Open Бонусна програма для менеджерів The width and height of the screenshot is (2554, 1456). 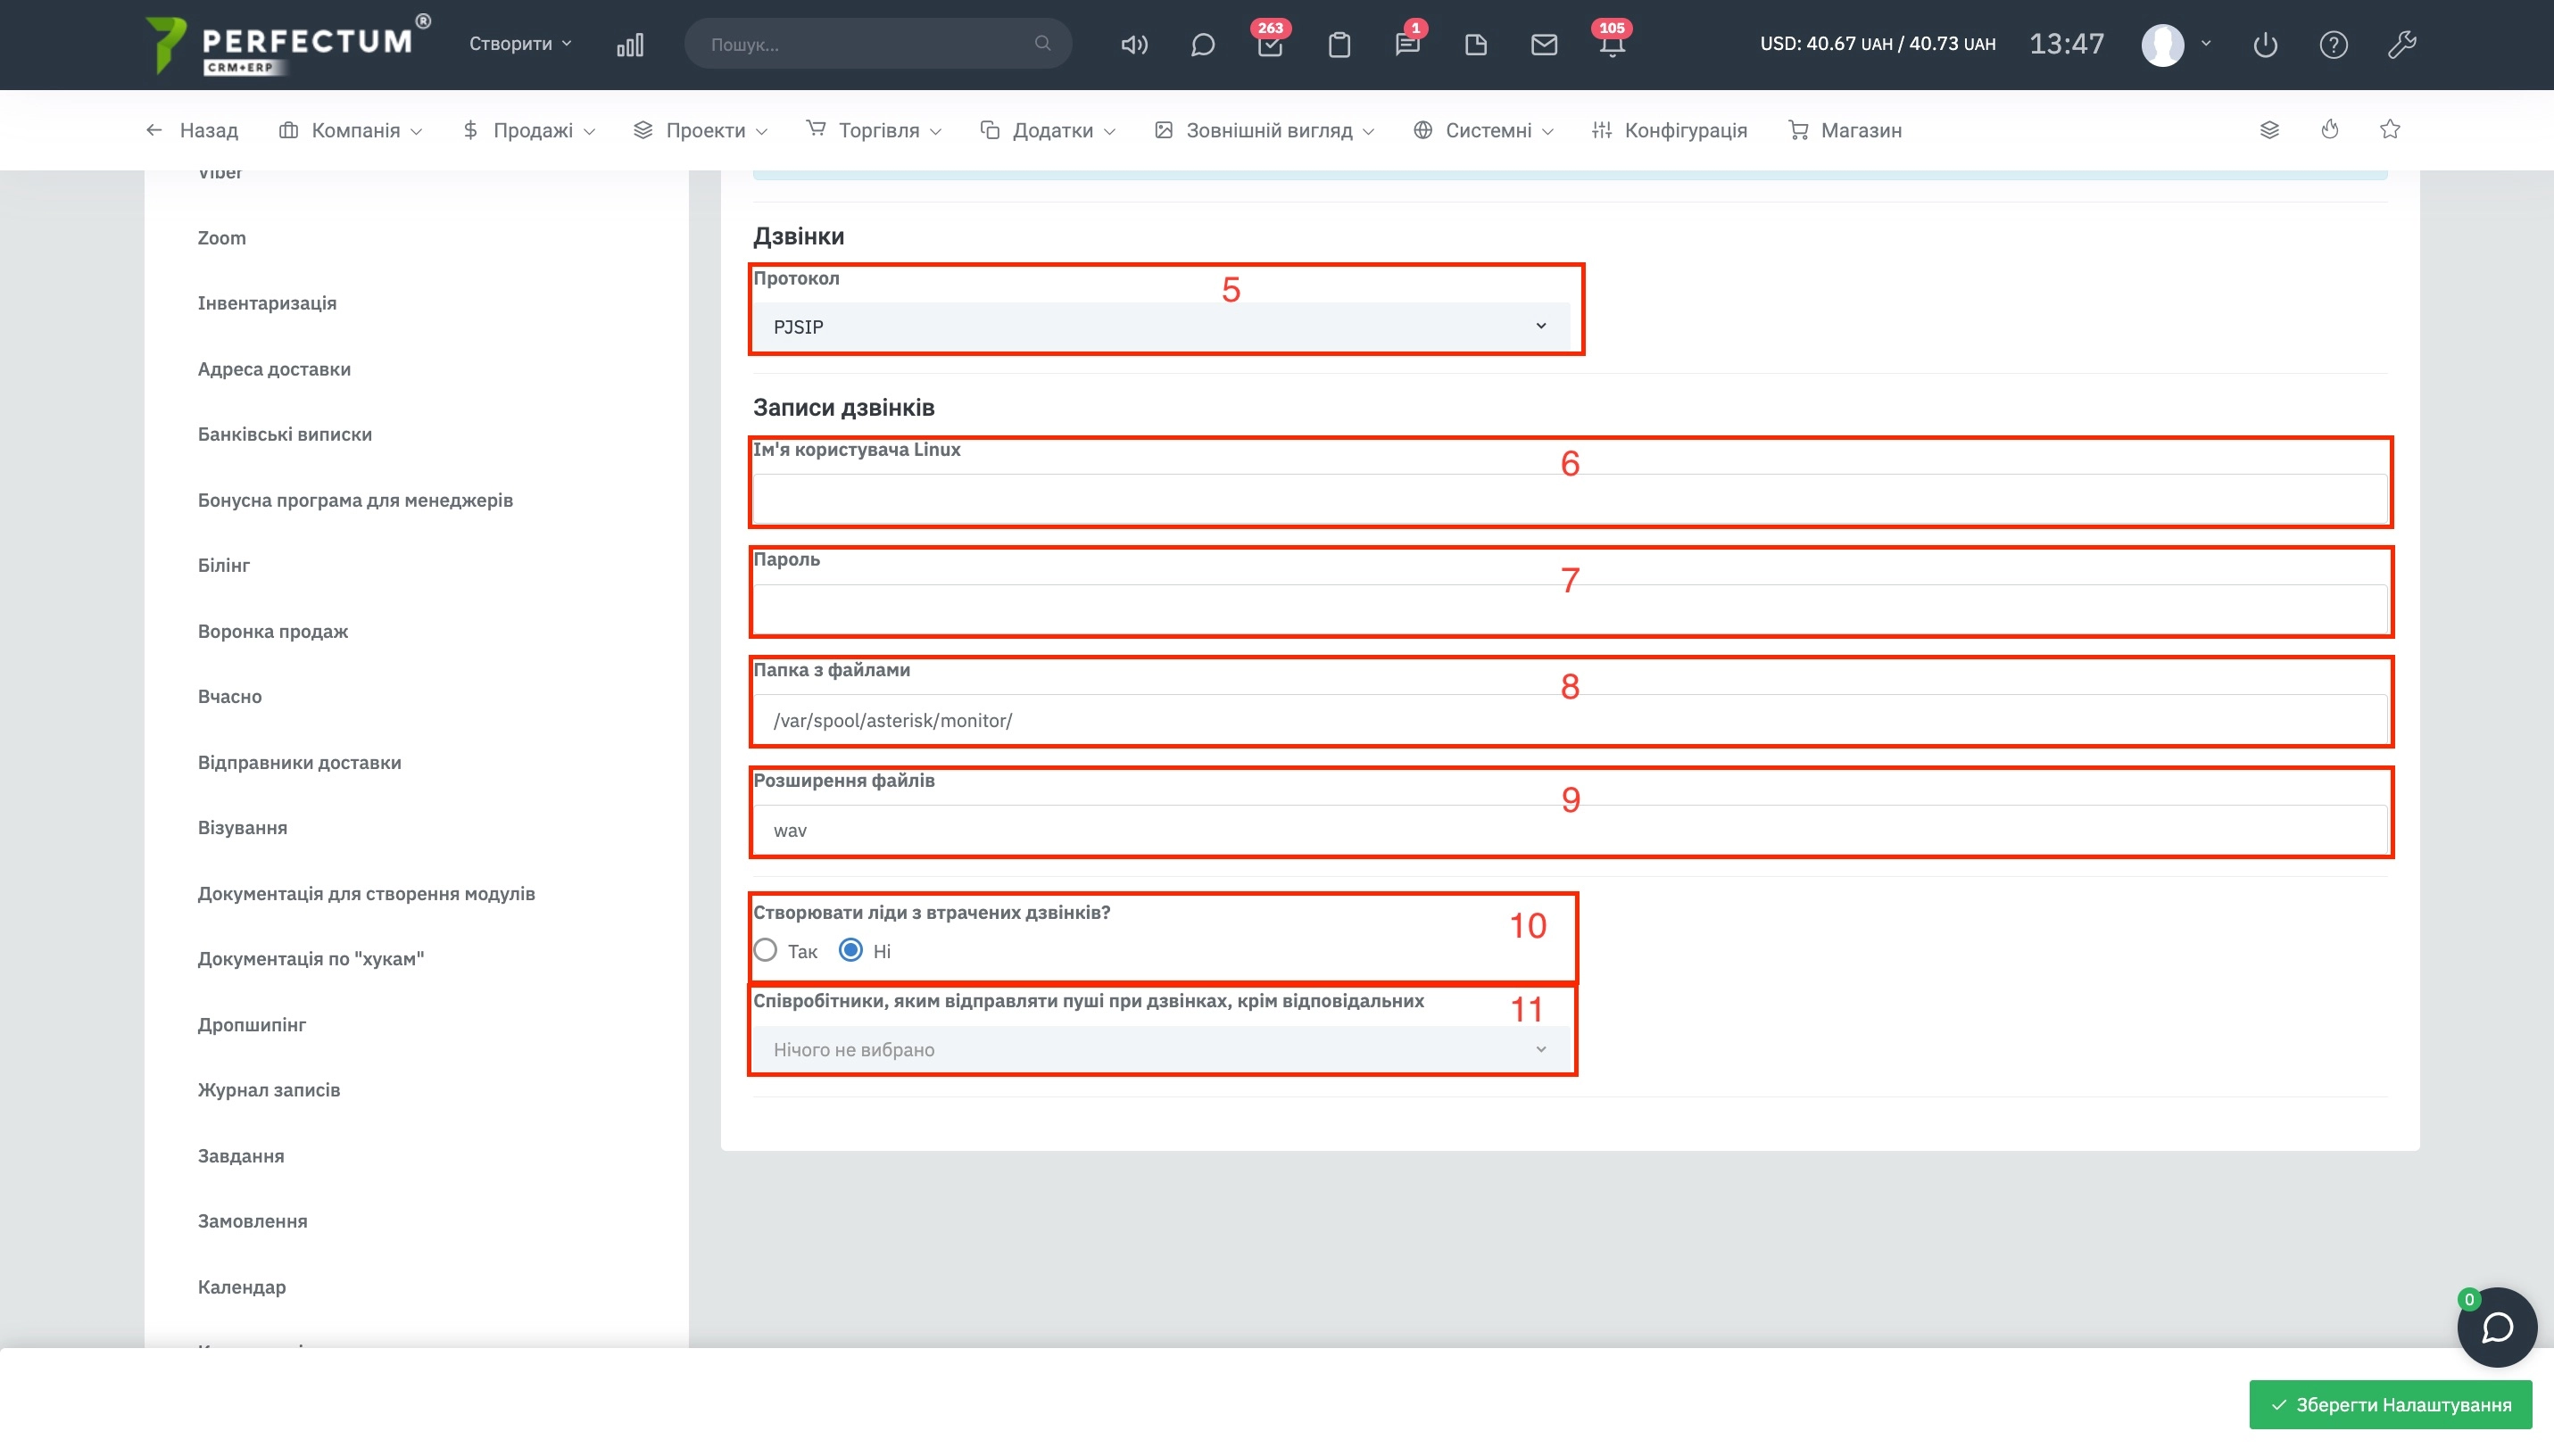[355, 500]
